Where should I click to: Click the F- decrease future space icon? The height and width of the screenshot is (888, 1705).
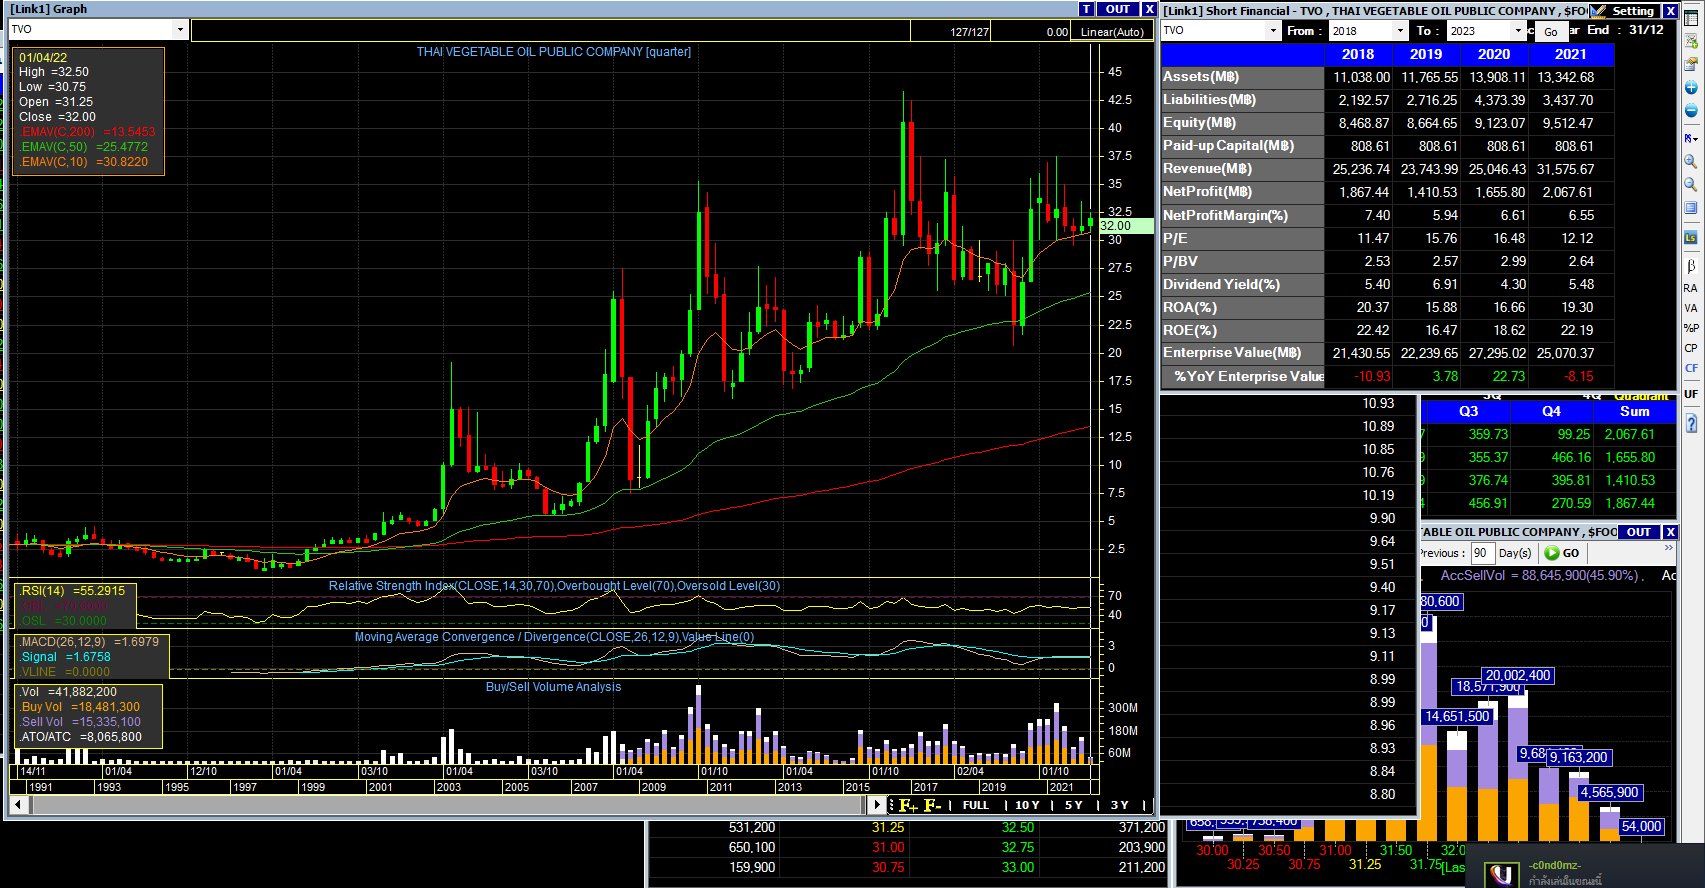[932, 805]
